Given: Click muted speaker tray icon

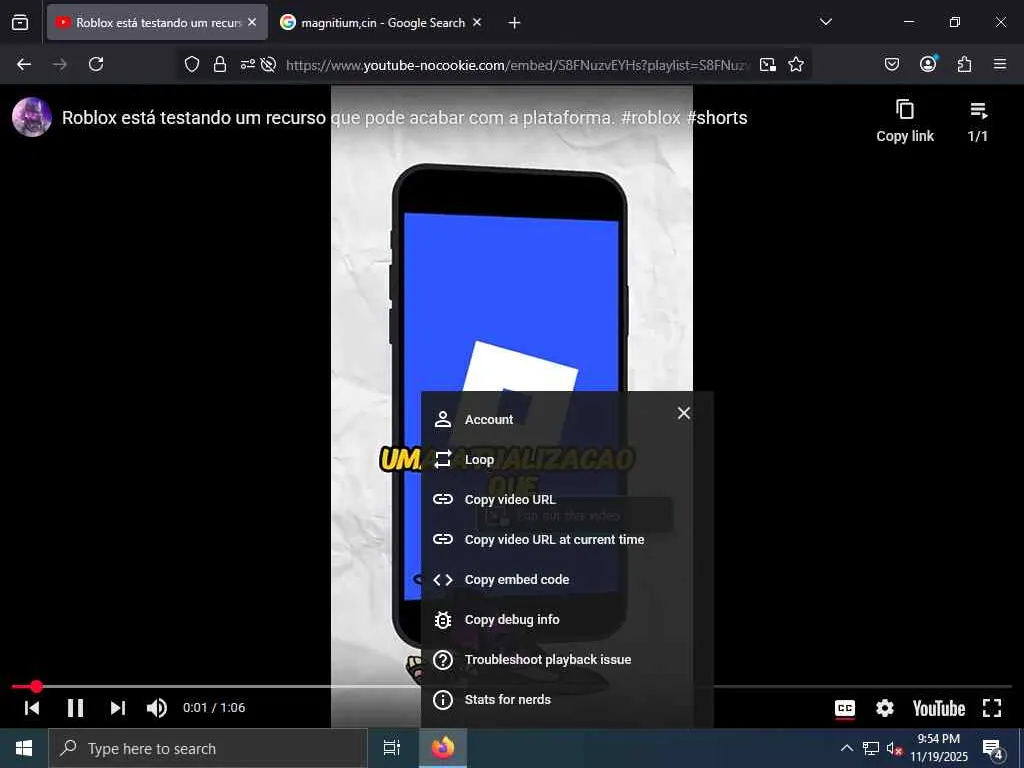Looking at the screenshot, I should coord(894,748).
